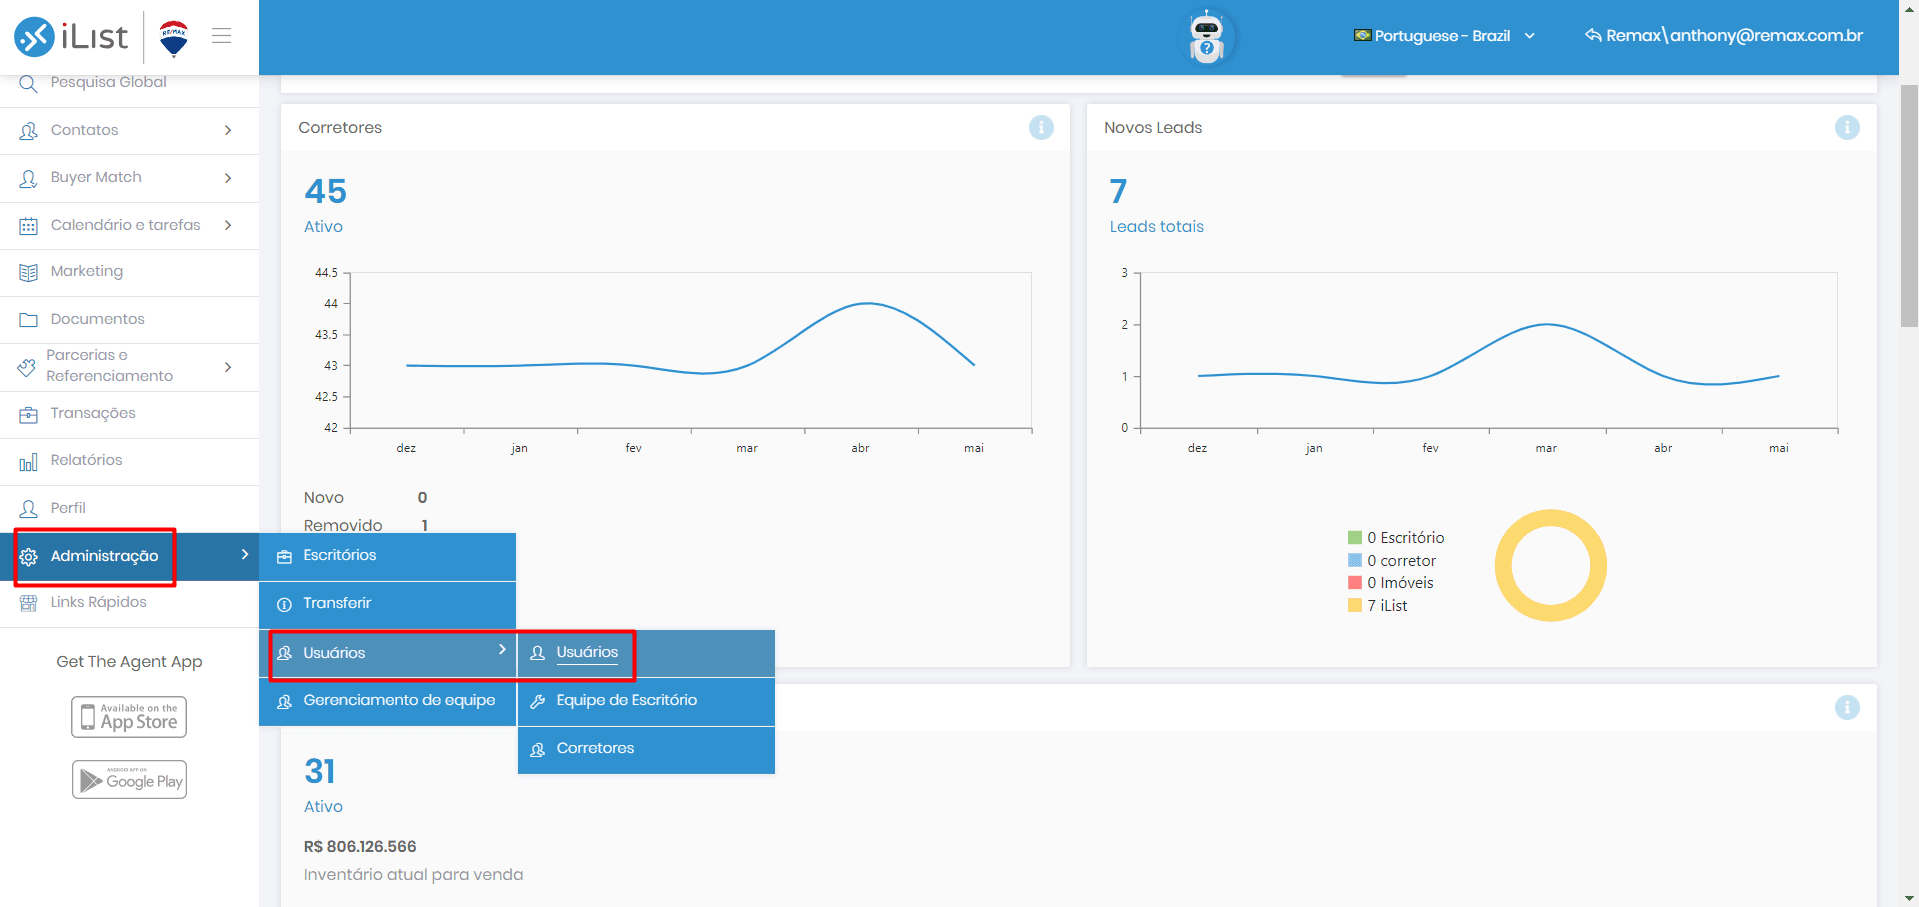Open Gerenciamento de equipe menu entry

coord(387,701)
